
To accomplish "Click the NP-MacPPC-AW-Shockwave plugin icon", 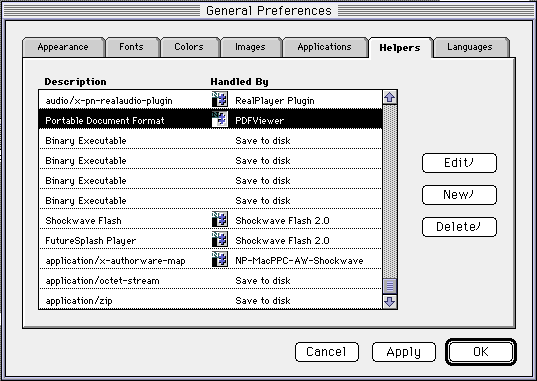I will (220, 259).
